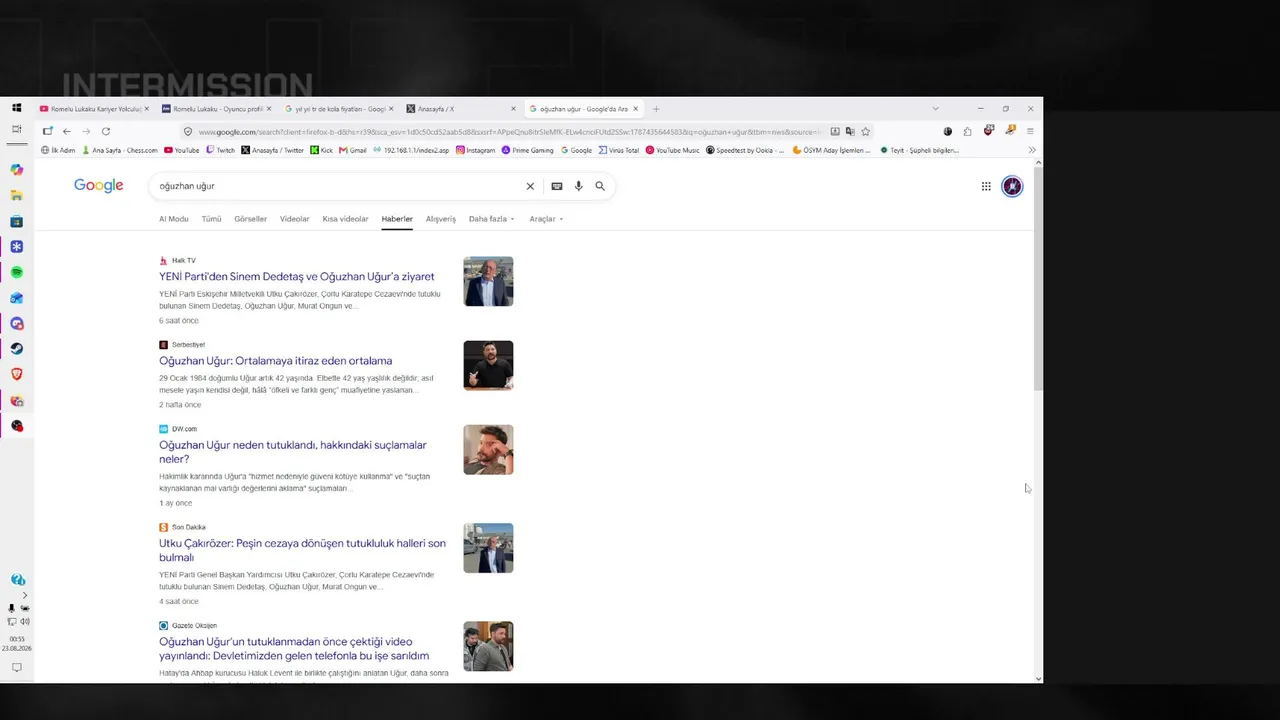This screenshot has width=1280, height=720.
Task: Go to the Google logo homepage
Action: coord(99,186)
